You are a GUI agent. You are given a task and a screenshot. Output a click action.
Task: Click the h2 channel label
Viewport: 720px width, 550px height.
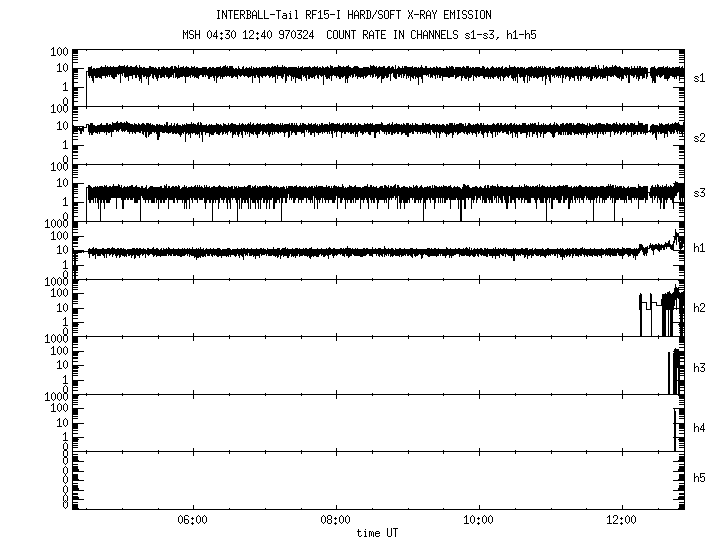point(699,308)
